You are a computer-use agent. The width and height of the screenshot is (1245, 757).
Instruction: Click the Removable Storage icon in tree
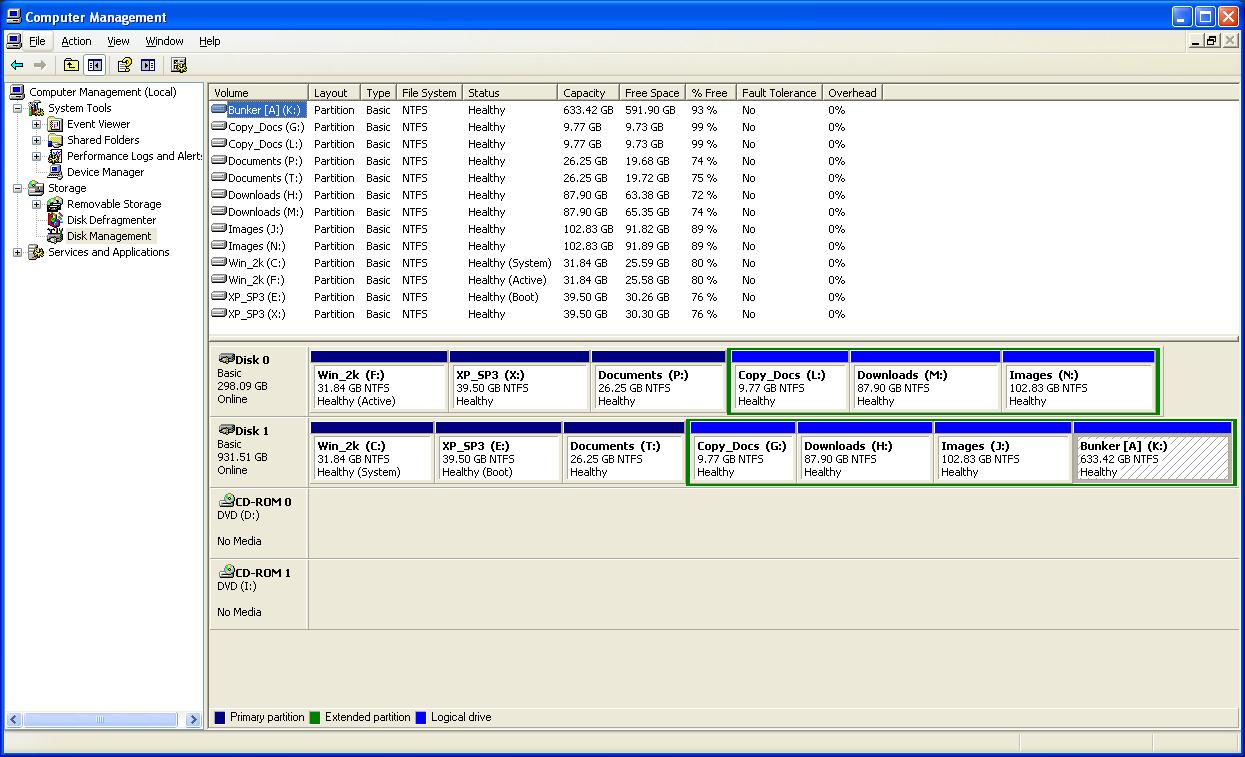55,204
